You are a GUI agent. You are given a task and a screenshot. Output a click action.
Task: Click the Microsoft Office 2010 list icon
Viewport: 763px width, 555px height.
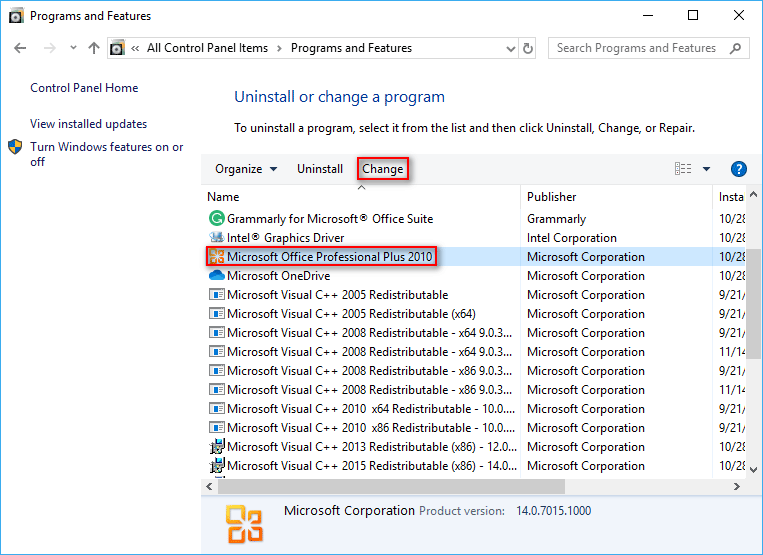(217, 256)
